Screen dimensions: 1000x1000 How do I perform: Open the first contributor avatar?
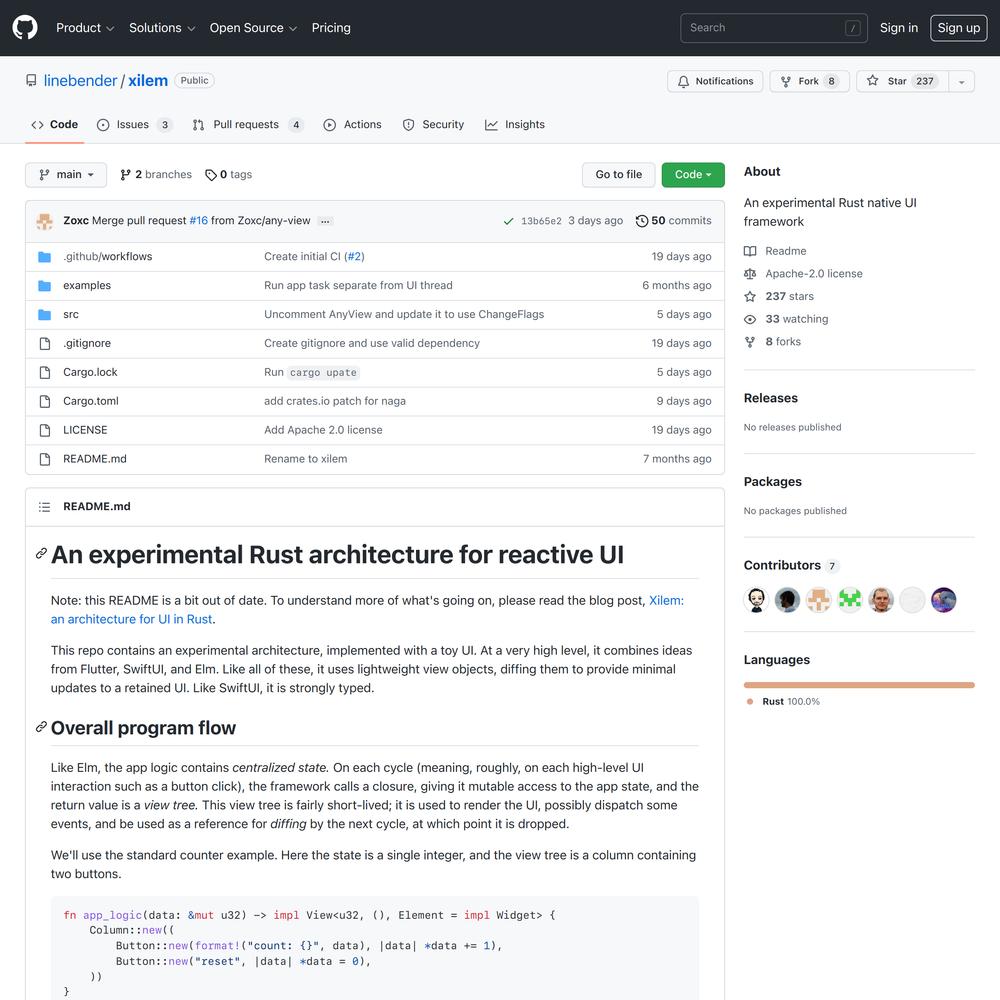tap(756, 600)
